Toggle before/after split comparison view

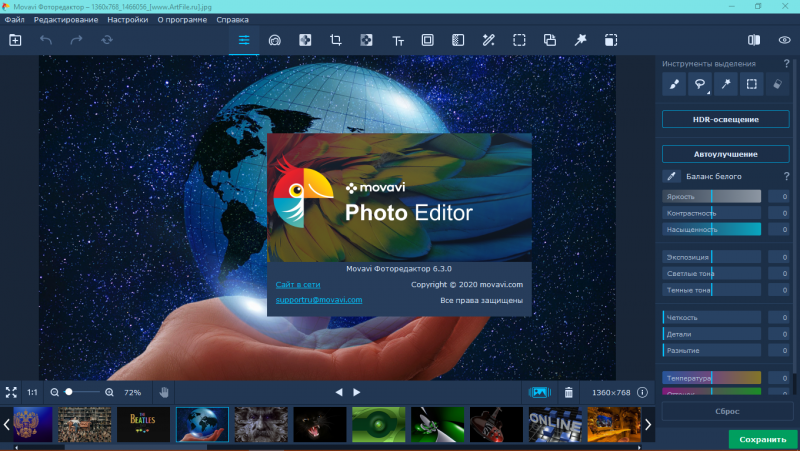tap(755, 40)
